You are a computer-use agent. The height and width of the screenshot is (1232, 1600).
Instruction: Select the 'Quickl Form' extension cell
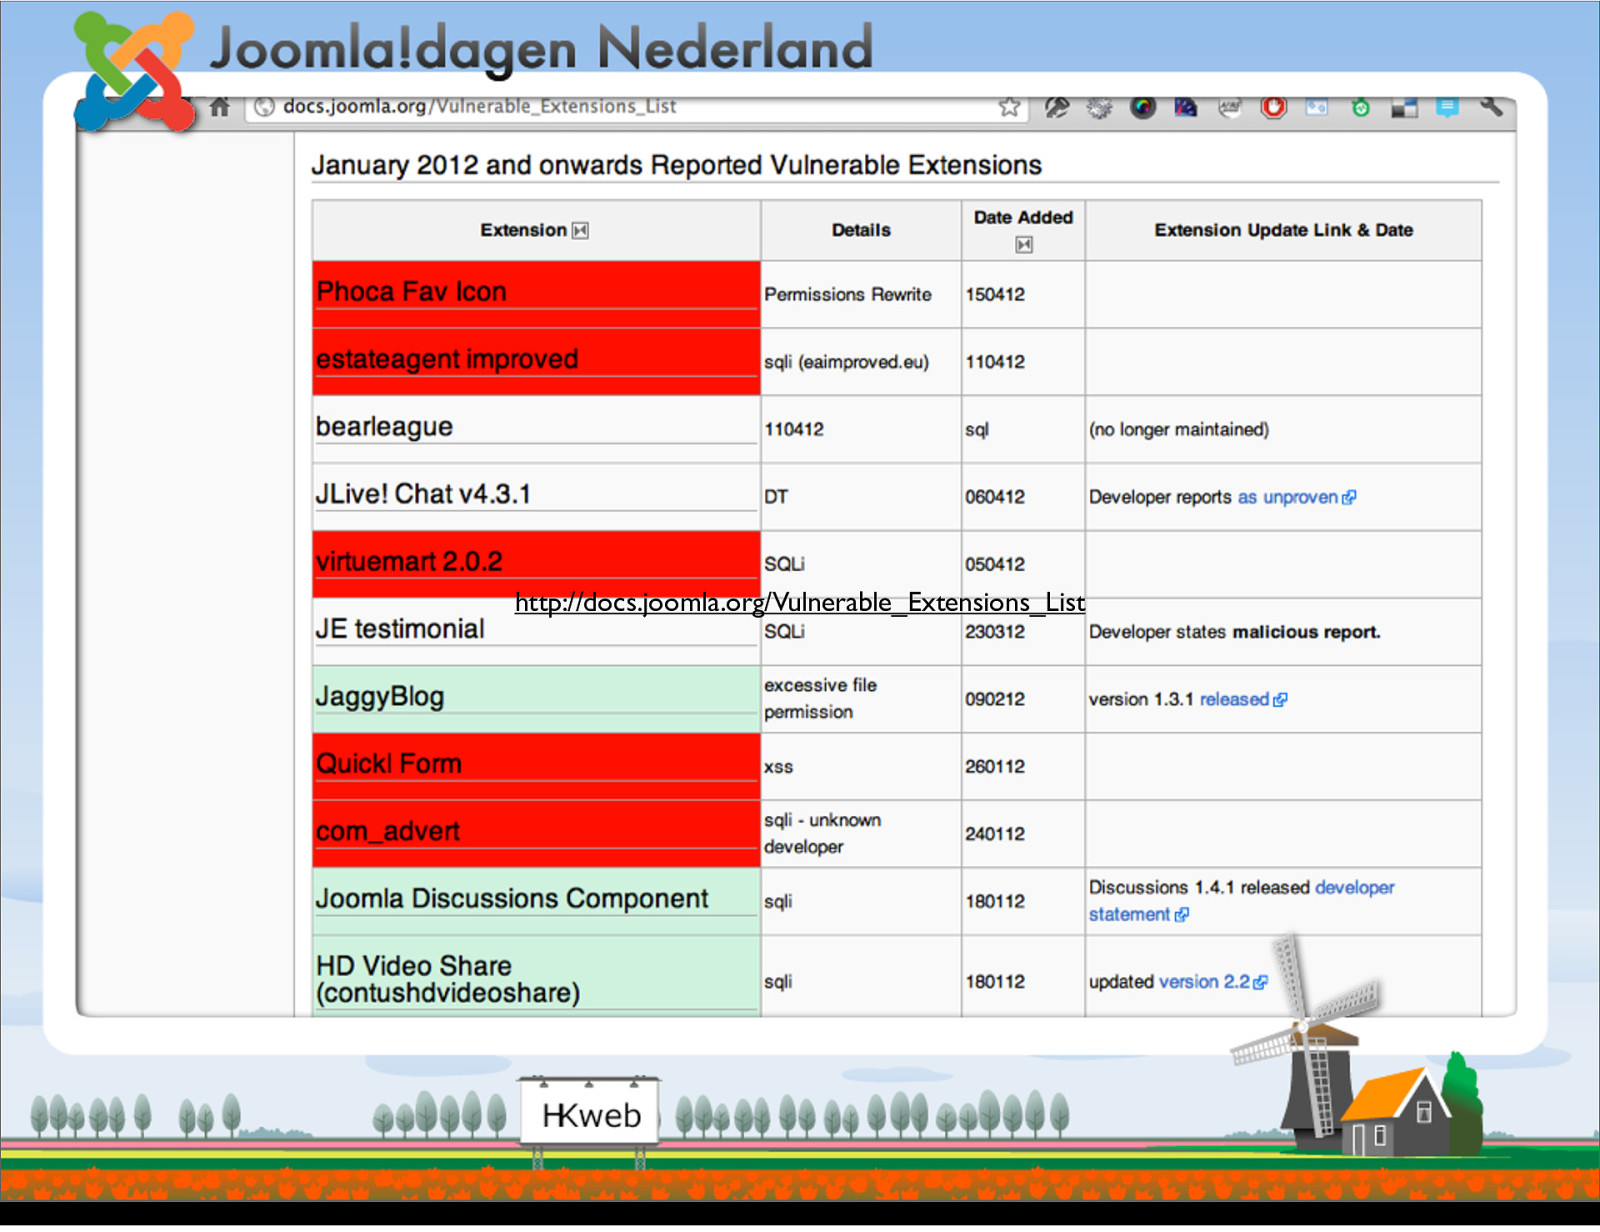[x=536, y=766]
